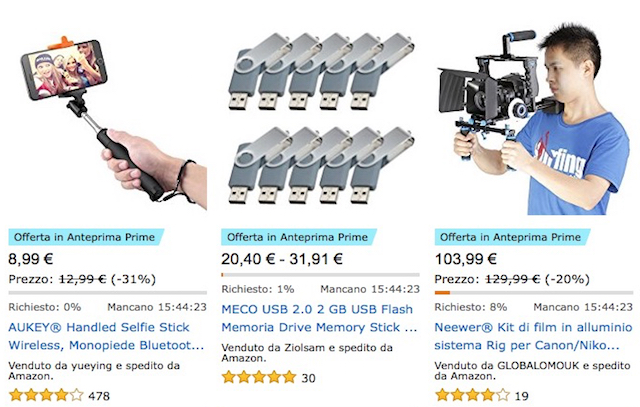640x407 pixels.
Task: Open the 30 reviews count
Action: pos(309,378)
